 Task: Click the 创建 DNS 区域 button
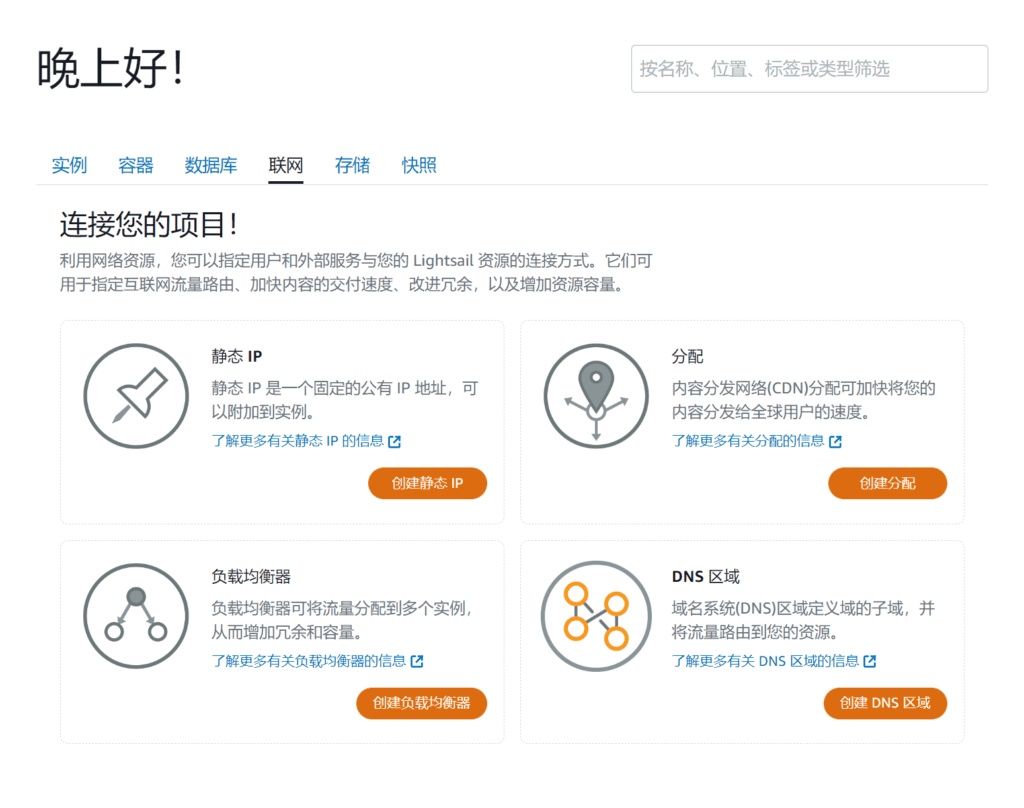tap(885, 703)
